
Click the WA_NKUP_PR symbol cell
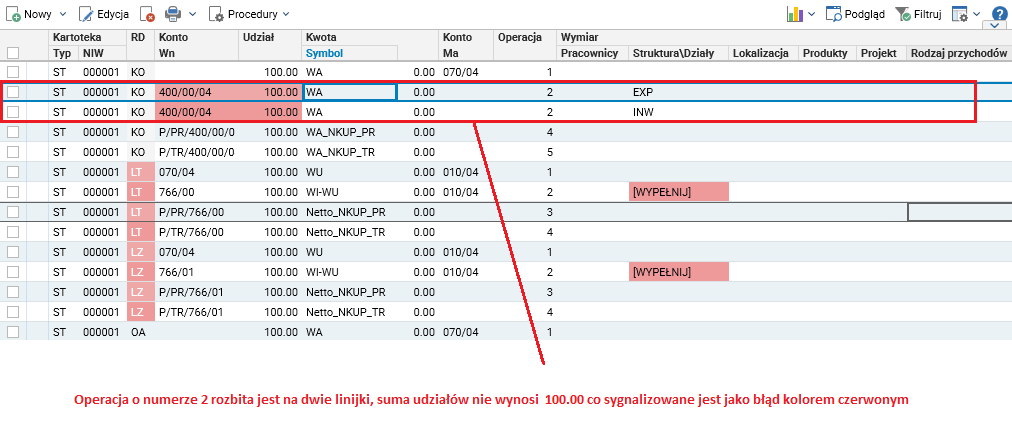350,132
